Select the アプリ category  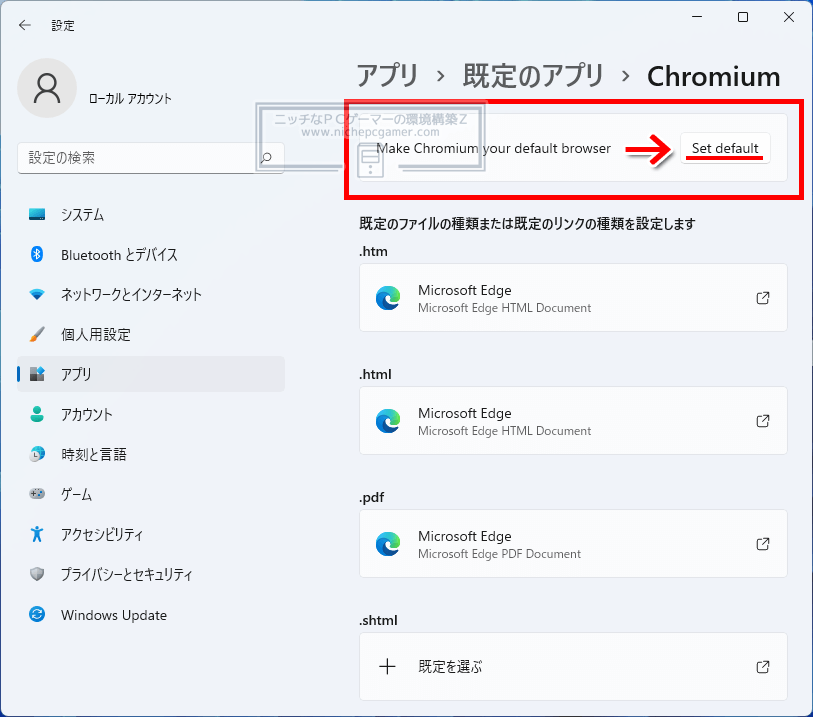click(151, 374)
